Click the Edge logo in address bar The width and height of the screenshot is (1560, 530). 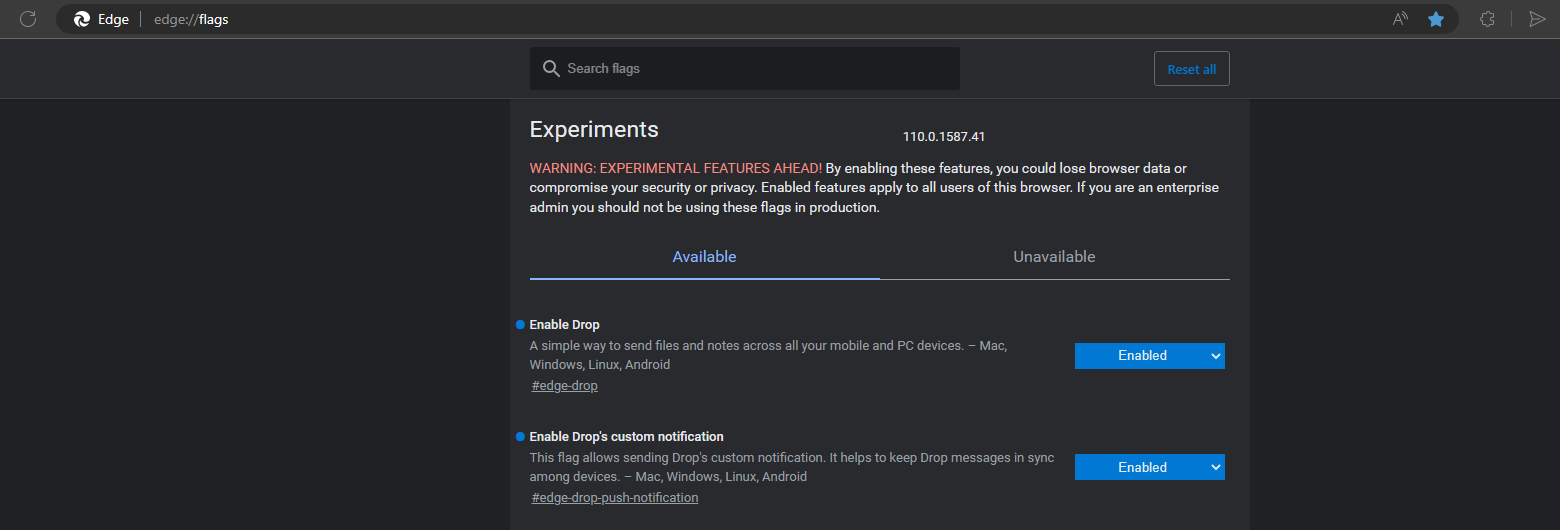point(82,19)
